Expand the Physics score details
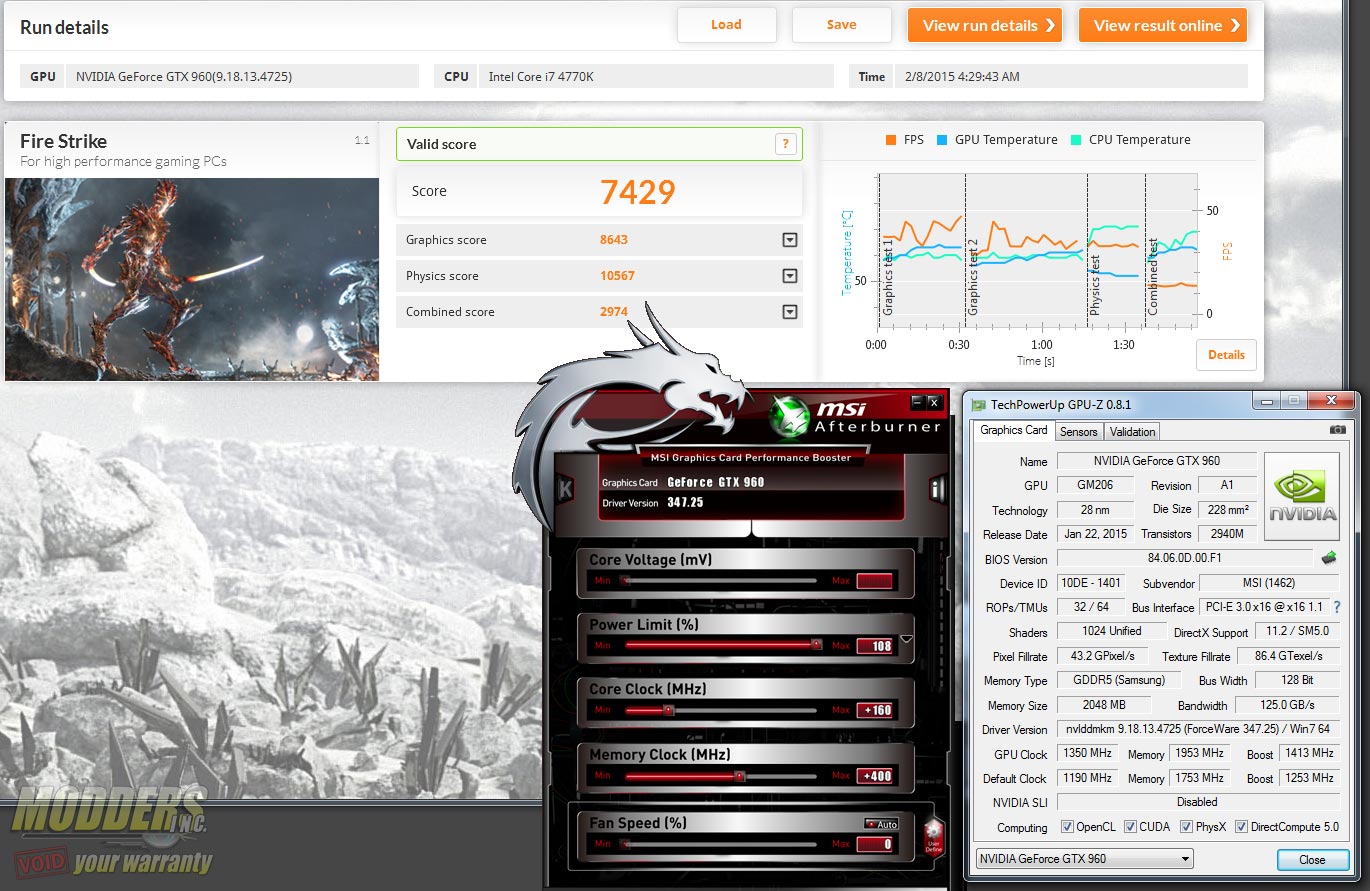Viewport: 1370px width, 891px height. click(790, 276)
